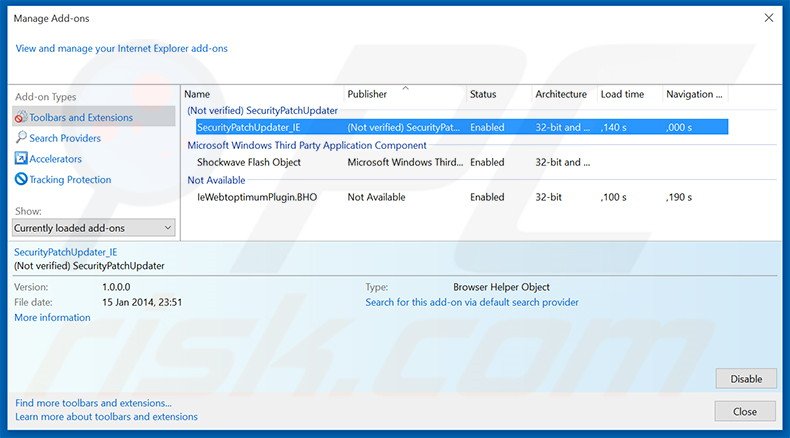Viewport: 790px width, 438px height.
Task: Click the Tracking Protection icon
Action: click(x=21, y=179)
